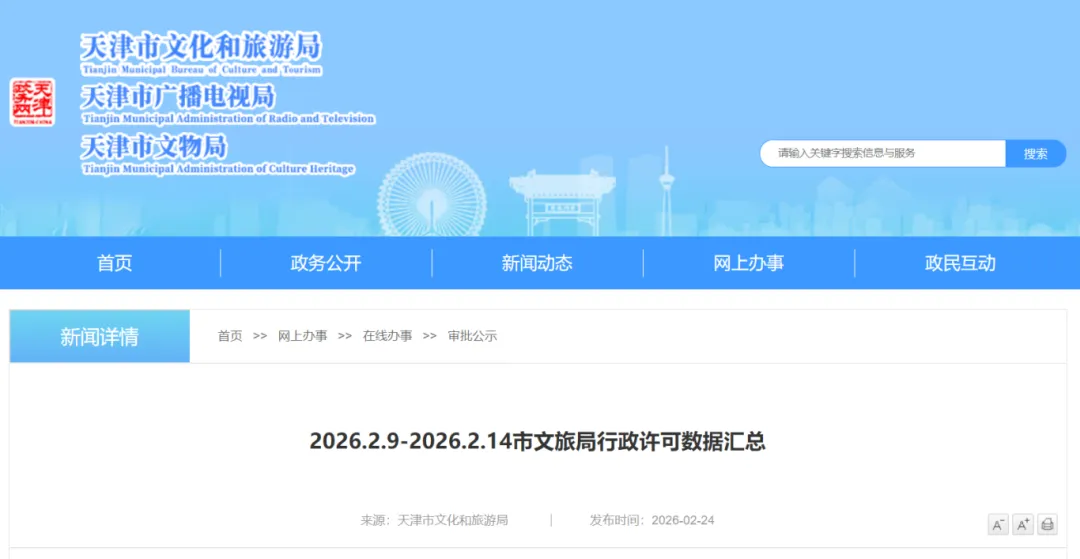Click the 网上办事 breadcrumb link
The width and height of the screenshot is (1080, 559).
click(302, 336)
